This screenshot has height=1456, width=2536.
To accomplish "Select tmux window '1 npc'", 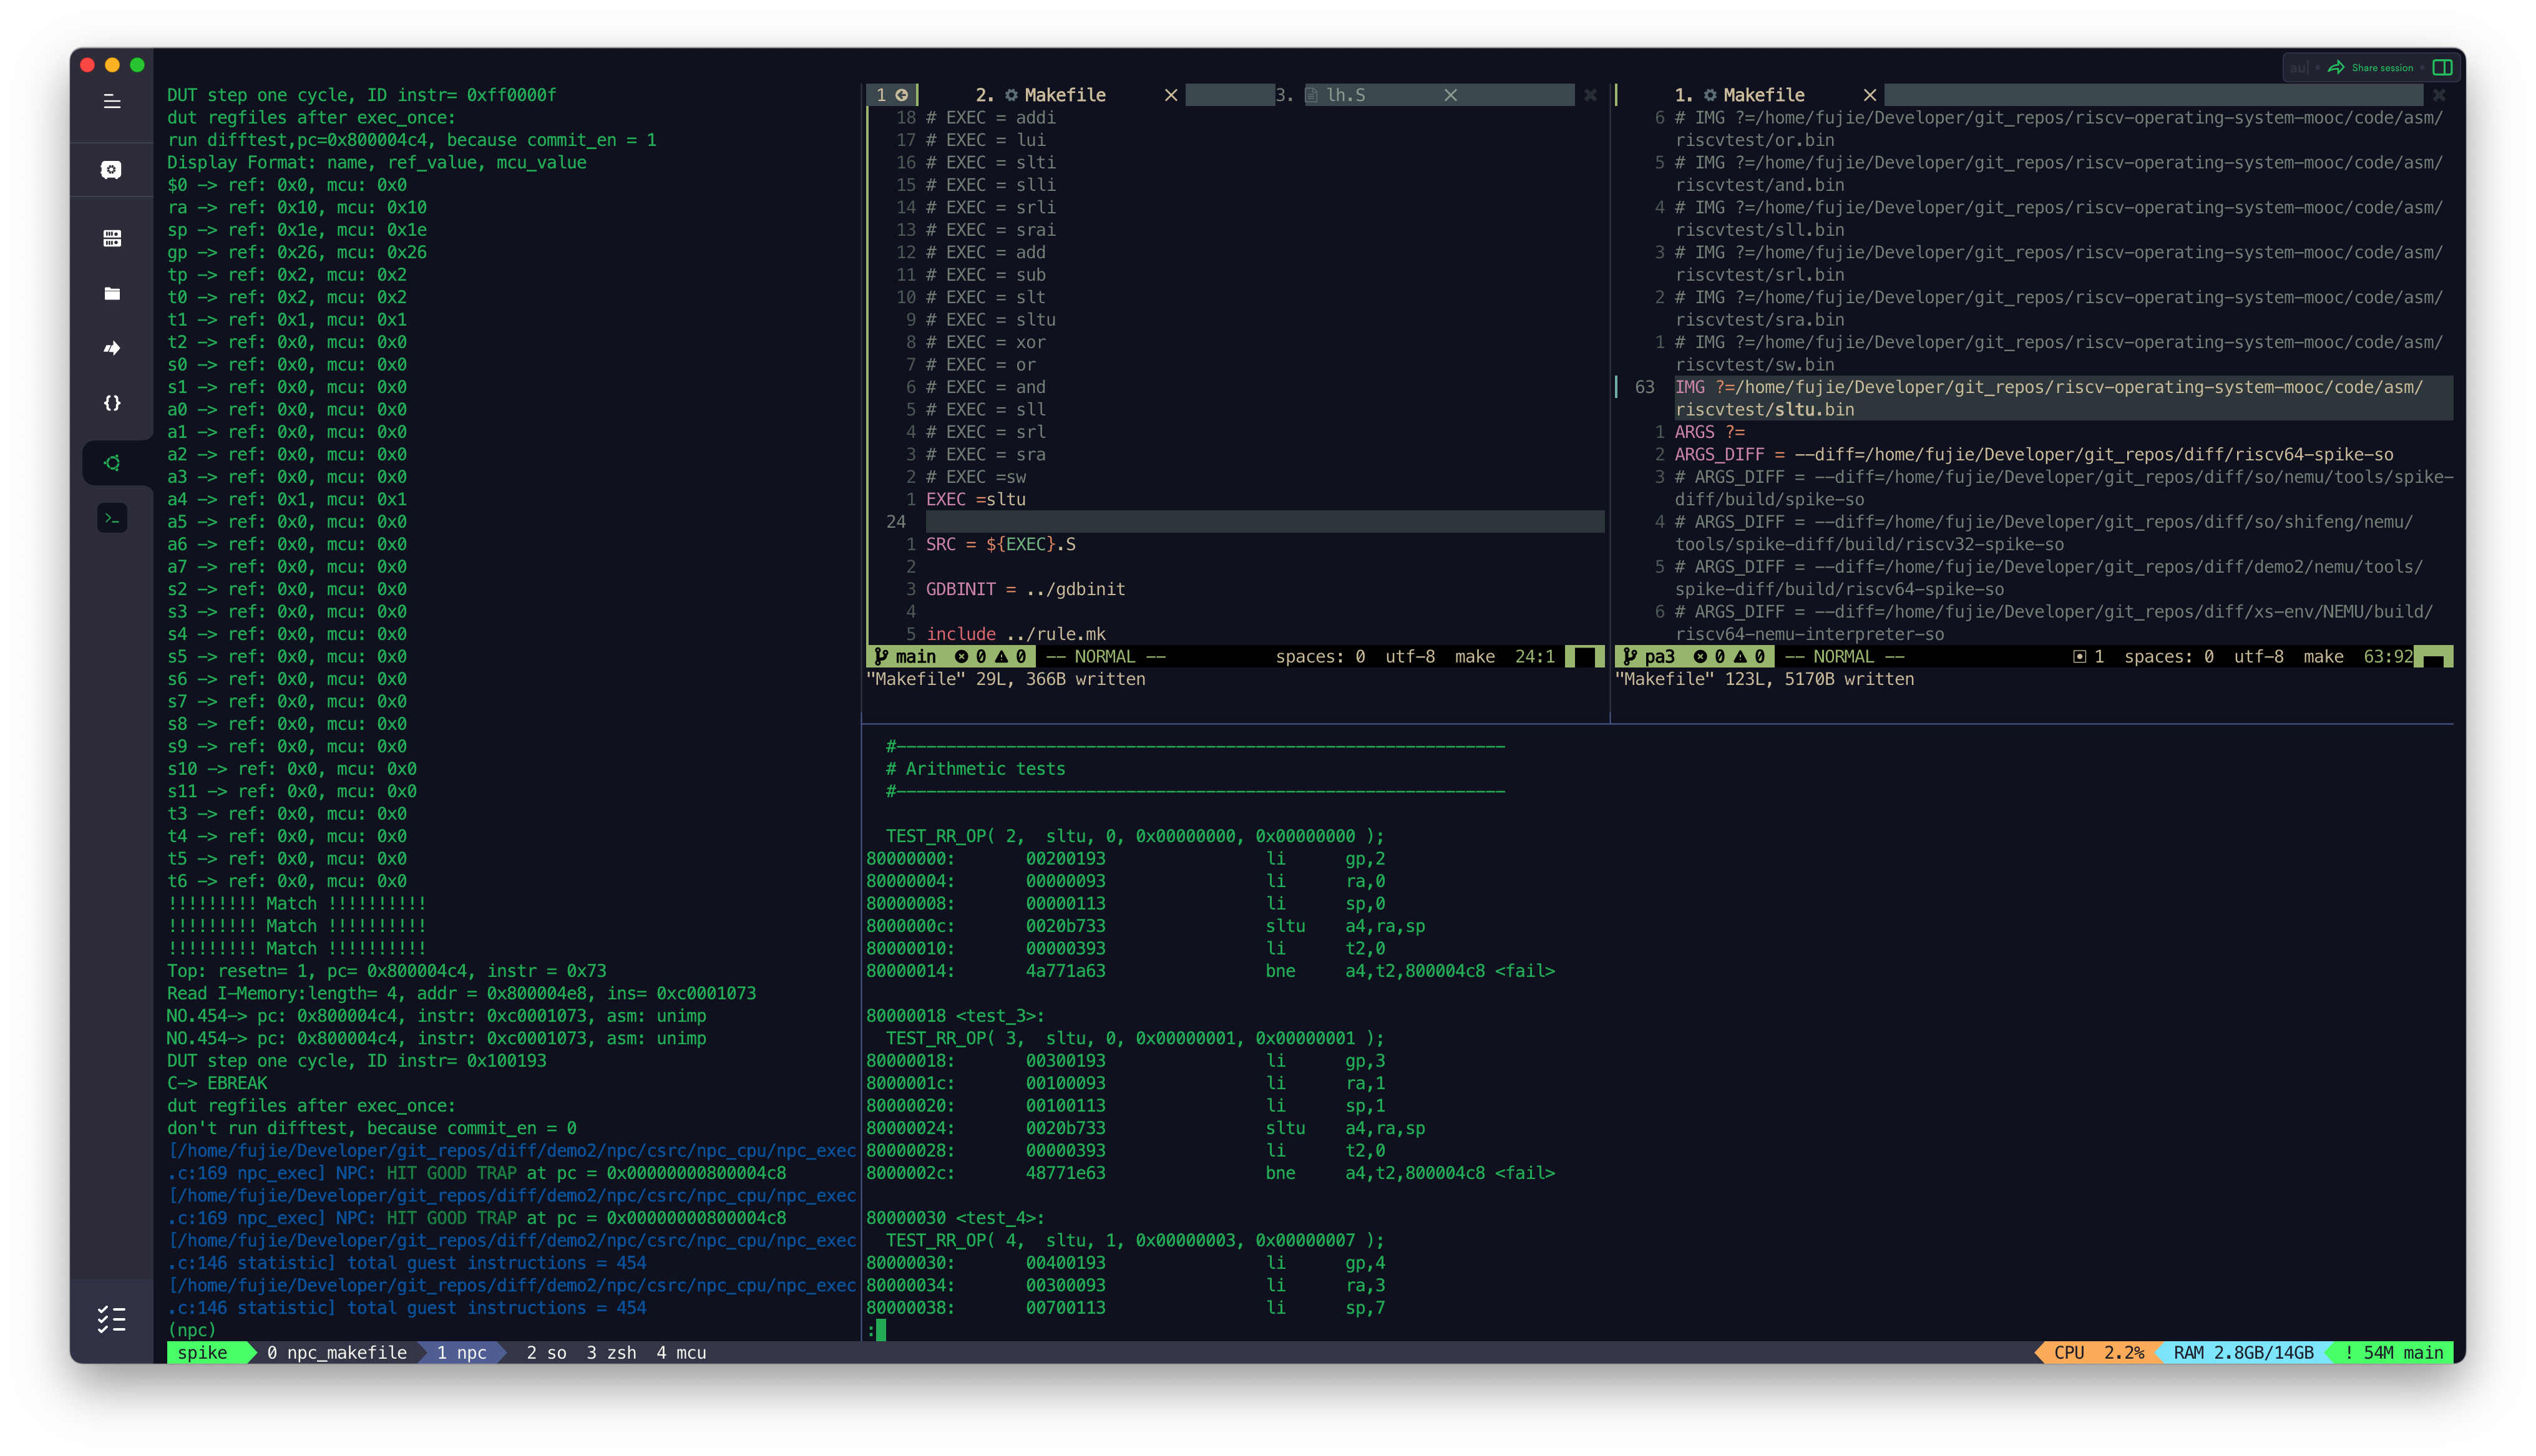I will pyautogui.click(x=461, y=1353).
